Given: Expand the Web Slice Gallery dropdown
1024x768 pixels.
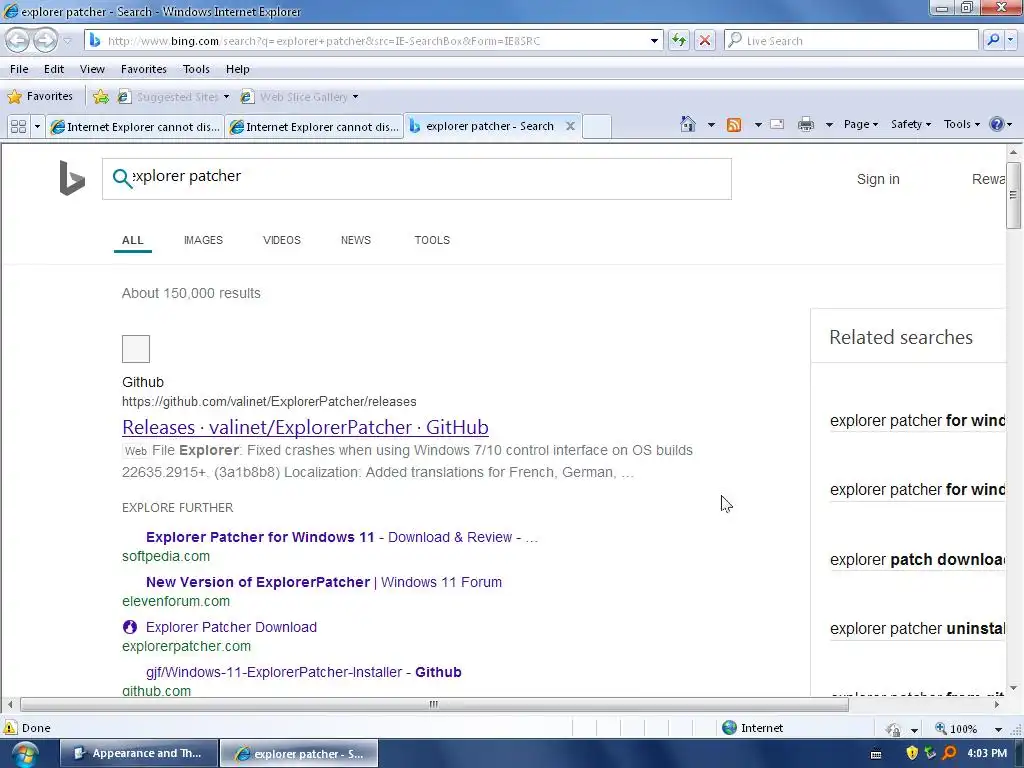Looking at the screenshot, I should (x=355, y=97).
